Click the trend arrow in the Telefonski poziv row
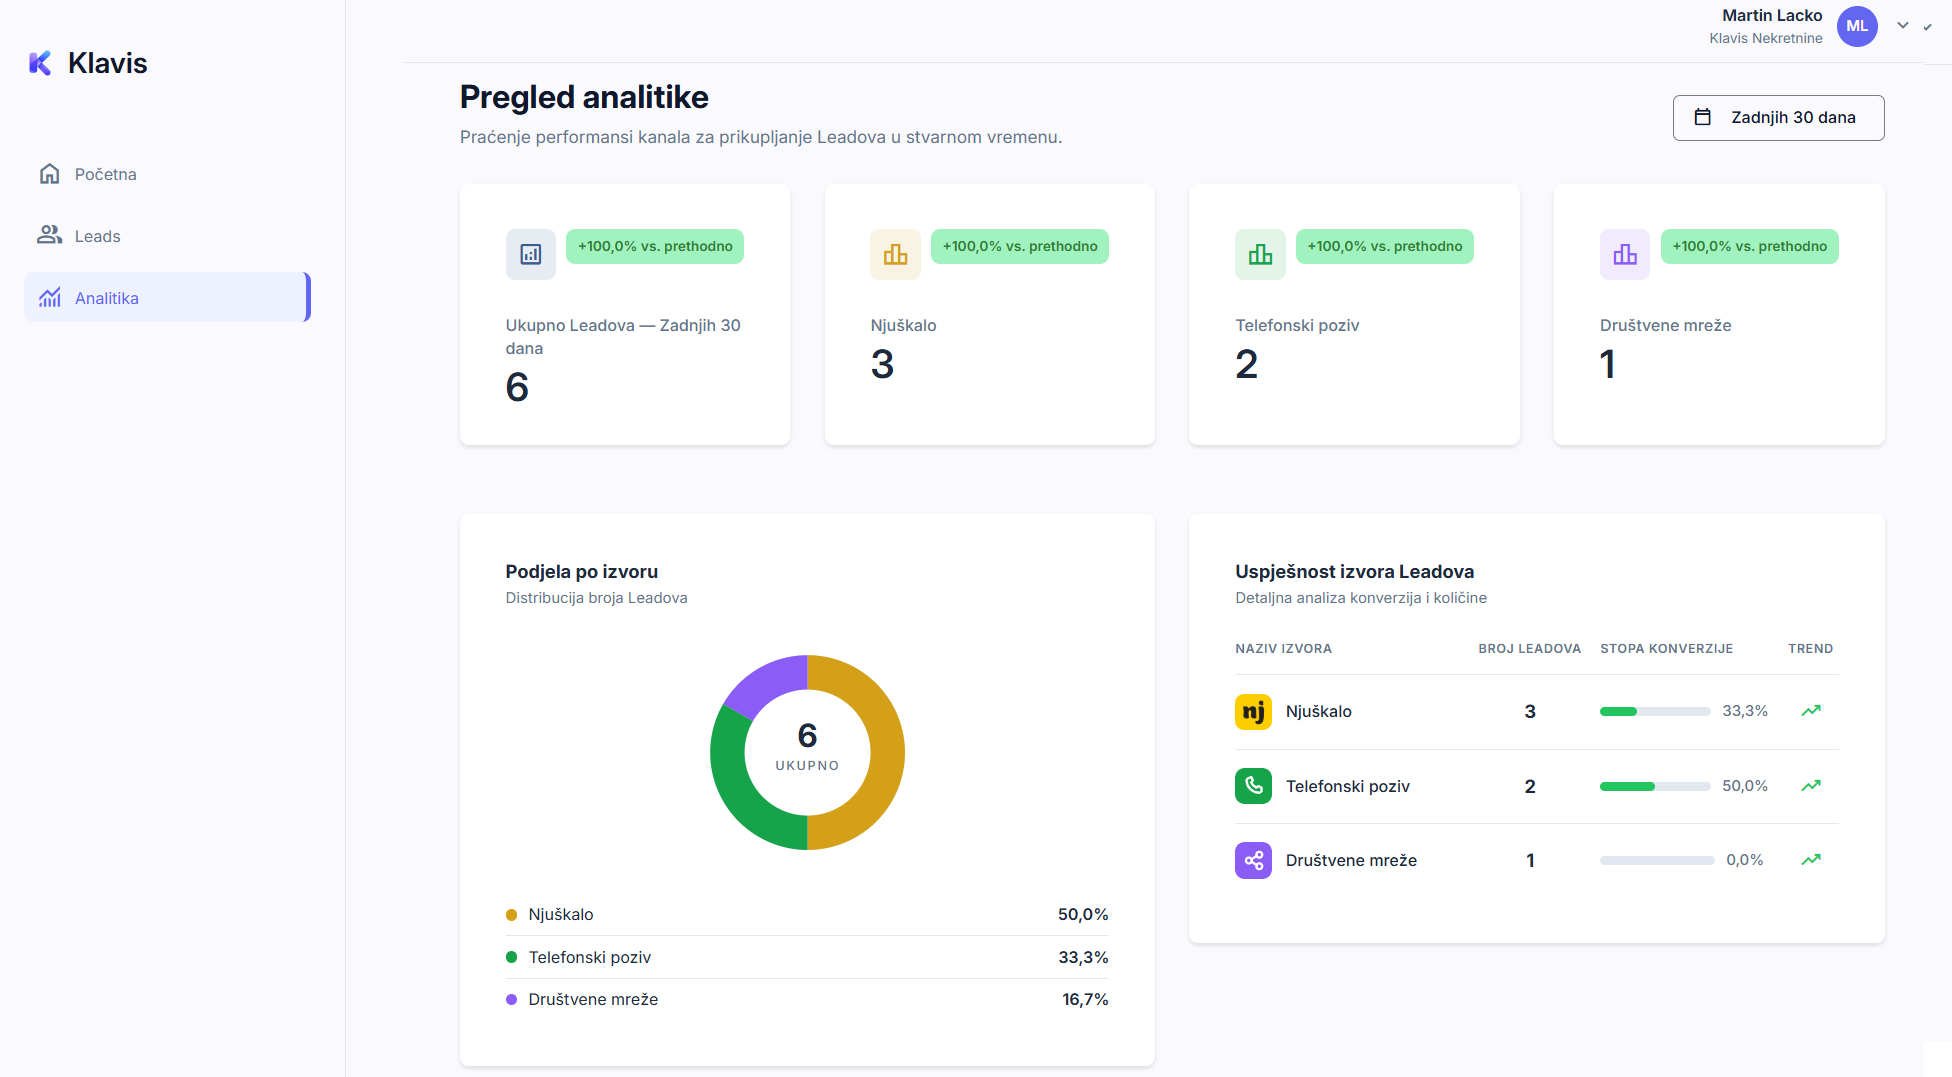The height and width of the screenshot is (1077, 1952). pos(1811,786)
